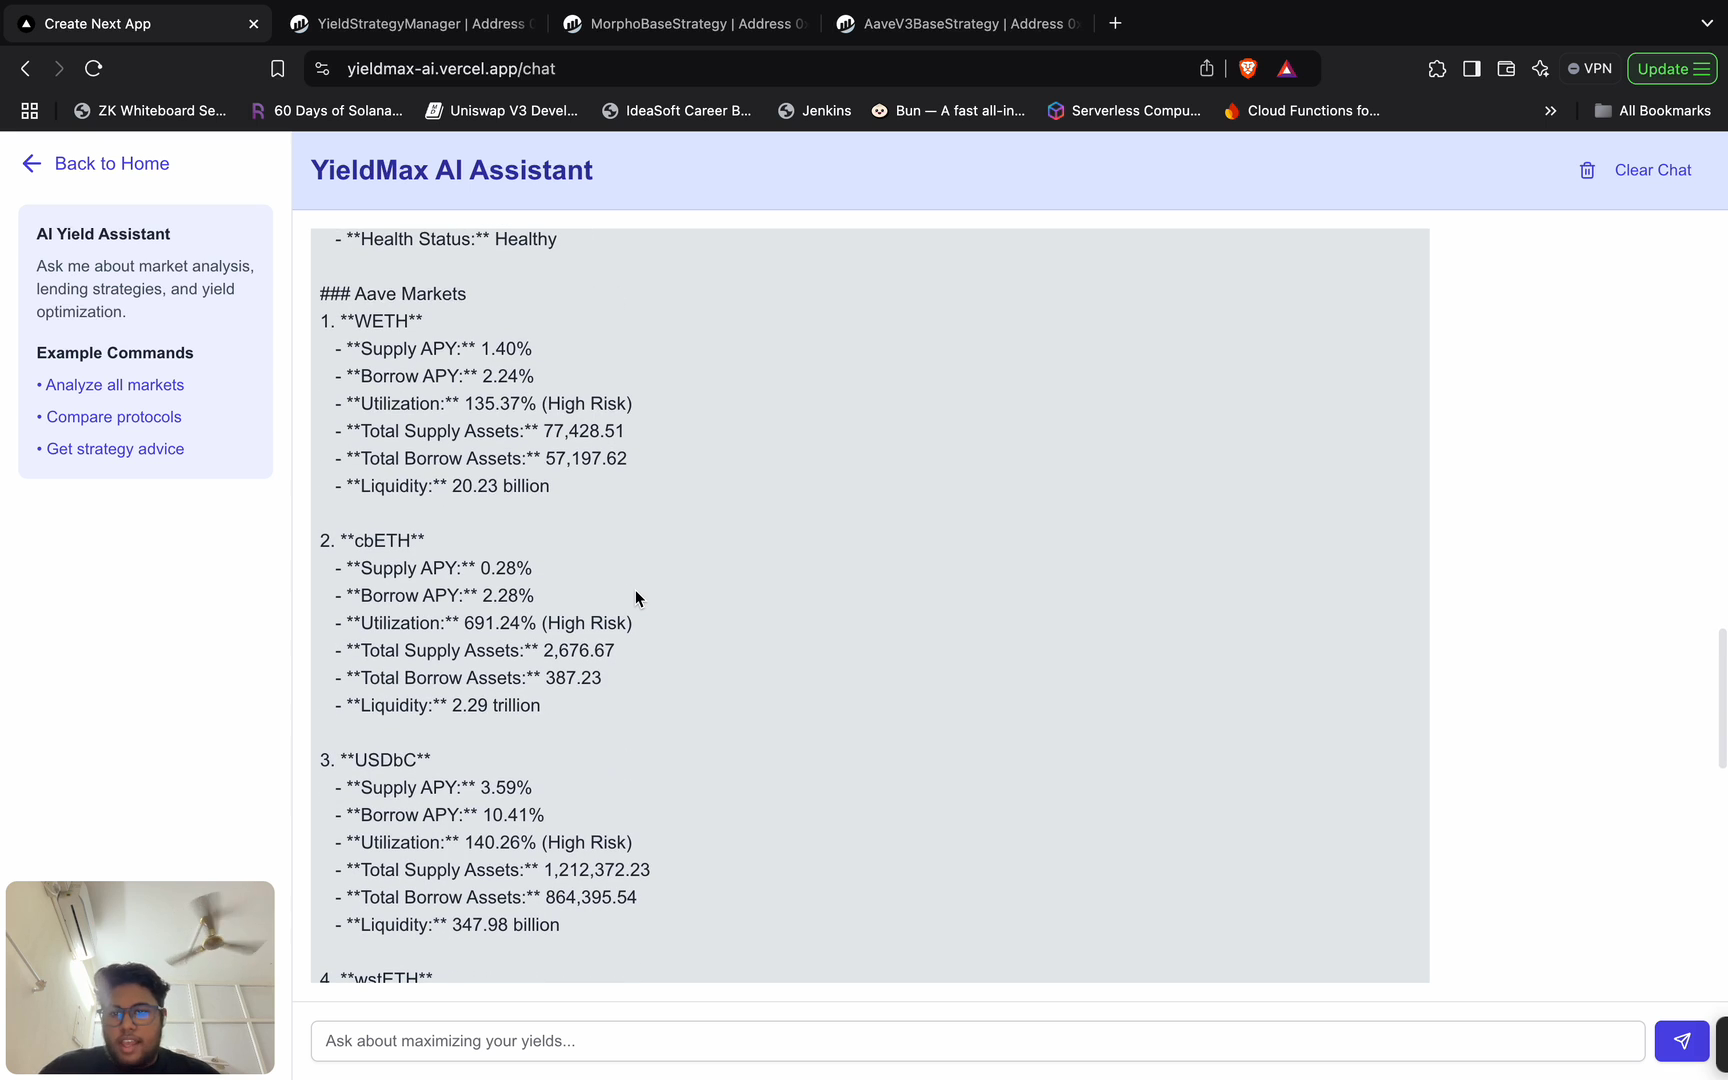Bookmark this page with the bookmark icon
1728x1080 pixels.
(x=277, y=69)
